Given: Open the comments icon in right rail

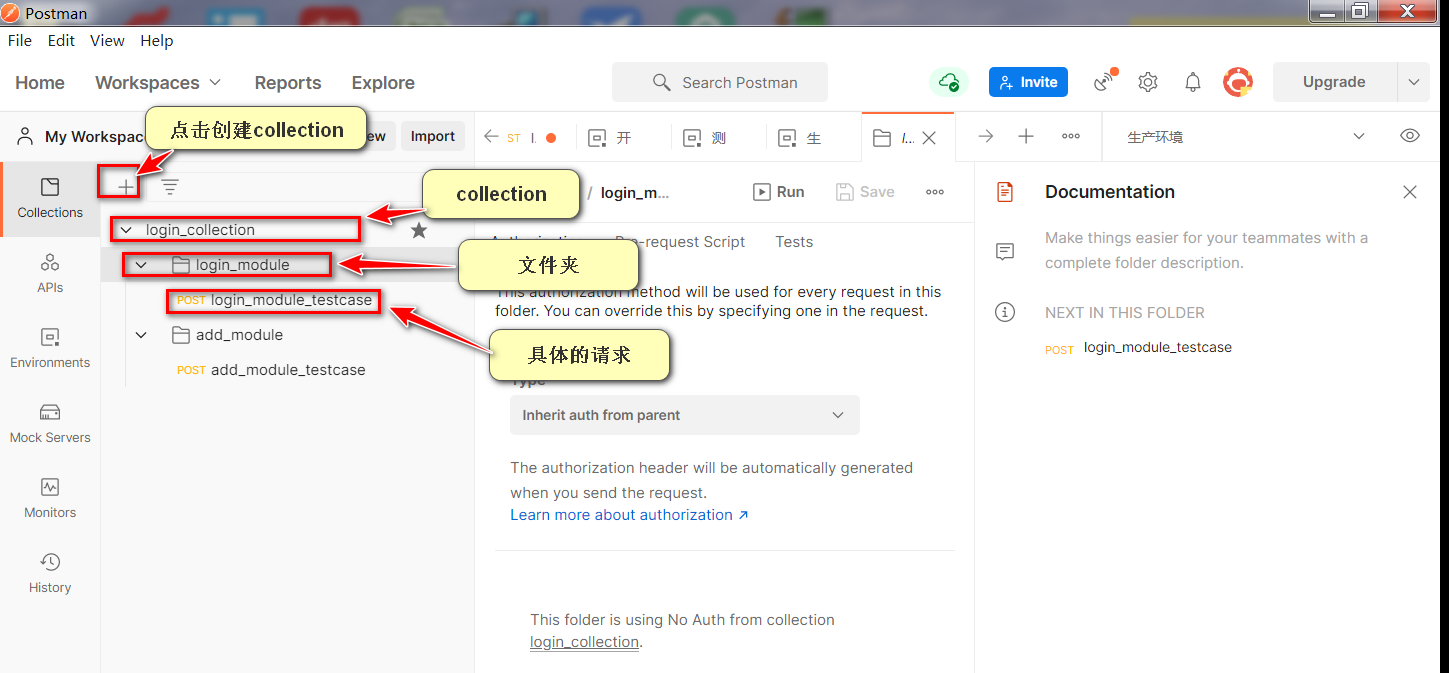Looking at the screenshot, I should pyautogui.click(x=1005, y=252).
